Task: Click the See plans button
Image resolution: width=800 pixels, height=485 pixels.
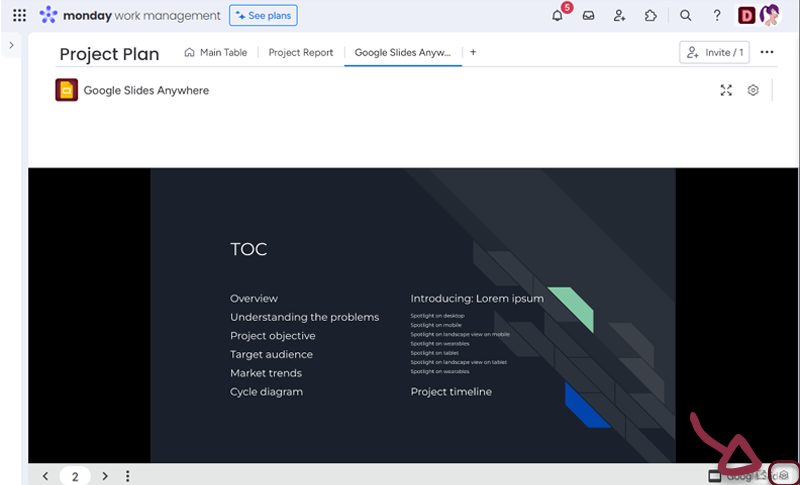Action: (x=263, y=16)
